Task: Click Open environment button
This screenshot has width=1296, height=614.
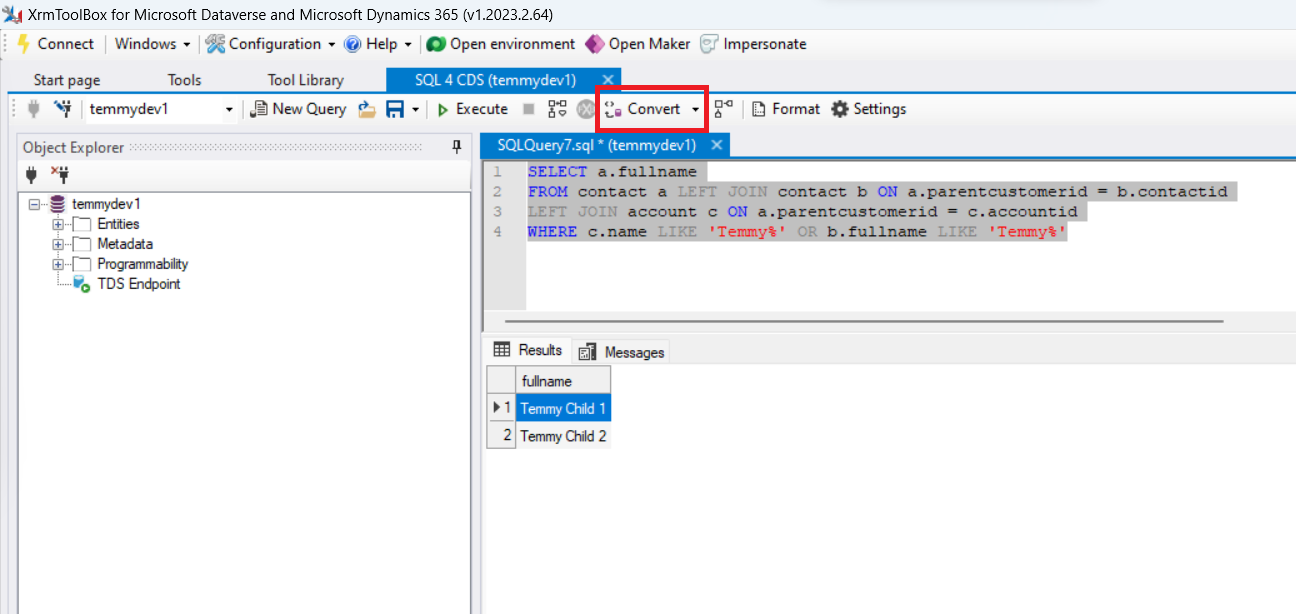Action: (501, 44)
